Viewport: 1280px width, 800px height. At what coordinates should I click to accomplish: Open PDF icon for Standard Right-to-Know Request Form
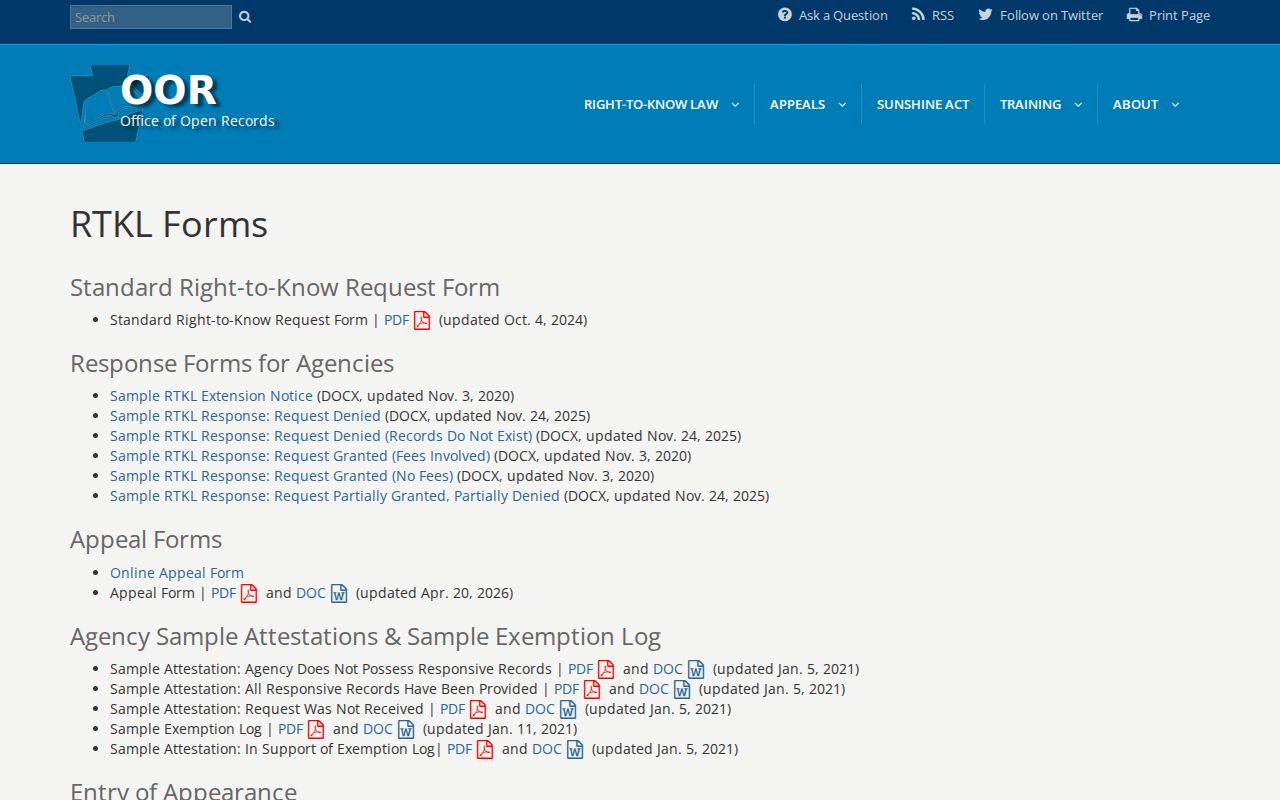coord(422,321)
